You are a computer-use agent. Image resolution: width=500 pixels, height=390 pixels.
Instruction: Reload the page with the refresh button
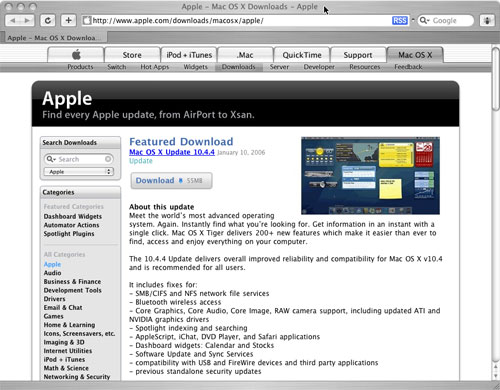tap(48, 21)
